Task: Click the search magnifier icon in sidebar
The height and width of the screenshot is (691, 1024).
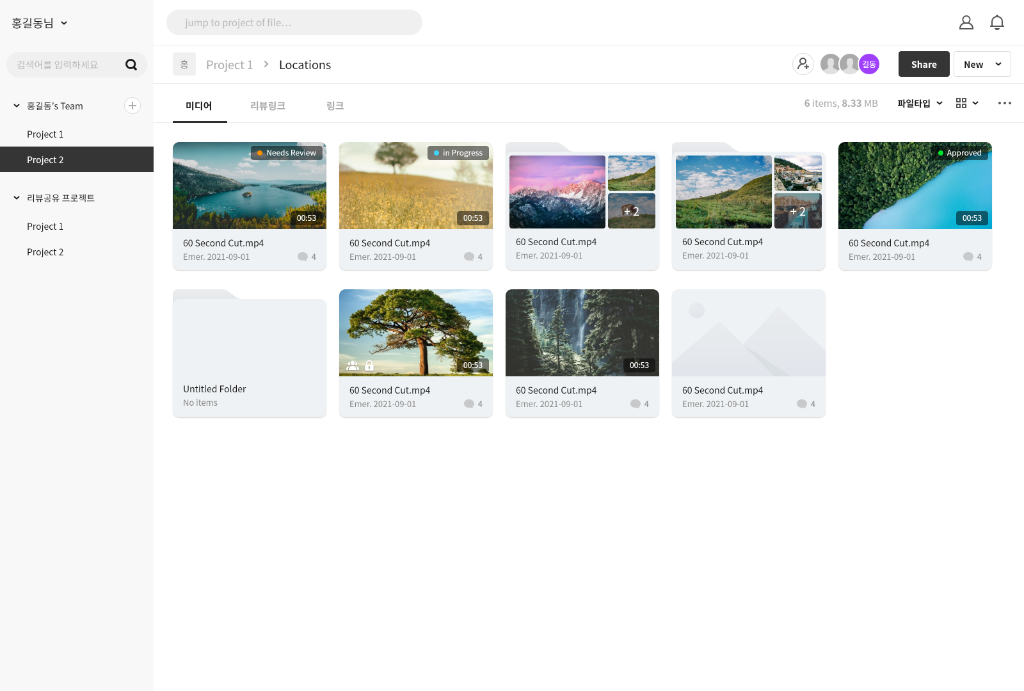Action: pyautogui.click(x=131, y=65)
